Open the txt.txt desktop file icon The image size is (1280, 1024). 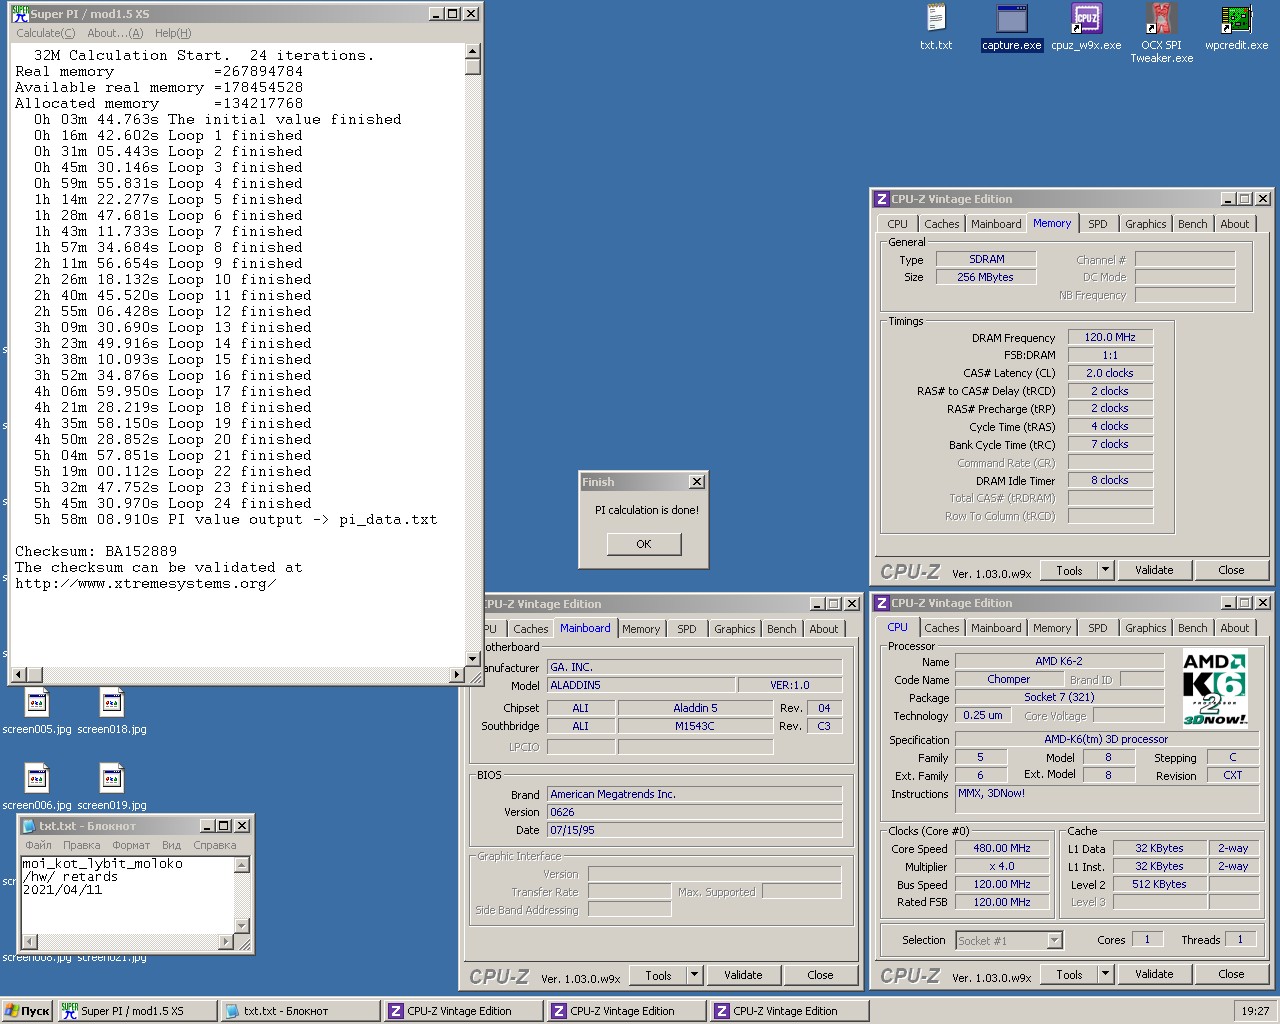(x=936, y=26)
